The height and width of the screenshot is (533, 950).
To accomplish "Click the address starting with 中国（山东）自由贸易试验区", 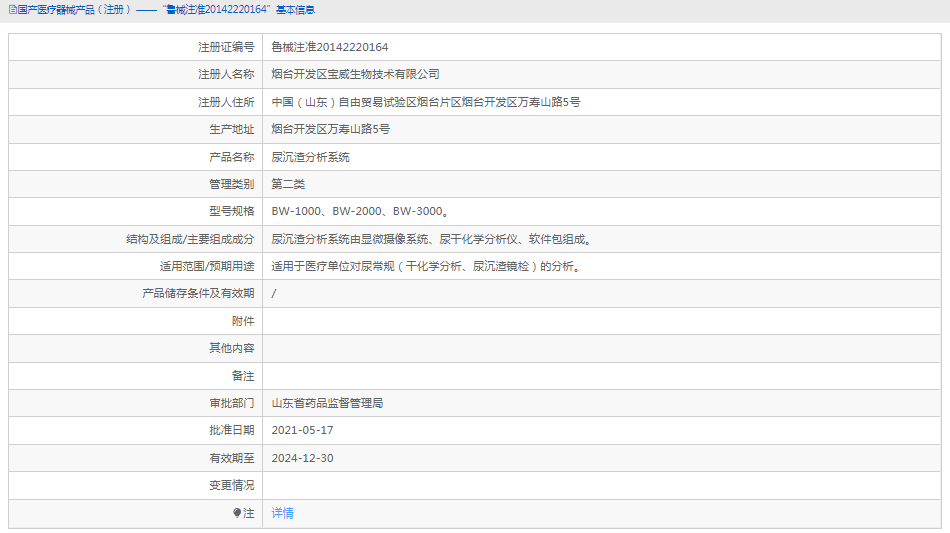I will point(426,102).
